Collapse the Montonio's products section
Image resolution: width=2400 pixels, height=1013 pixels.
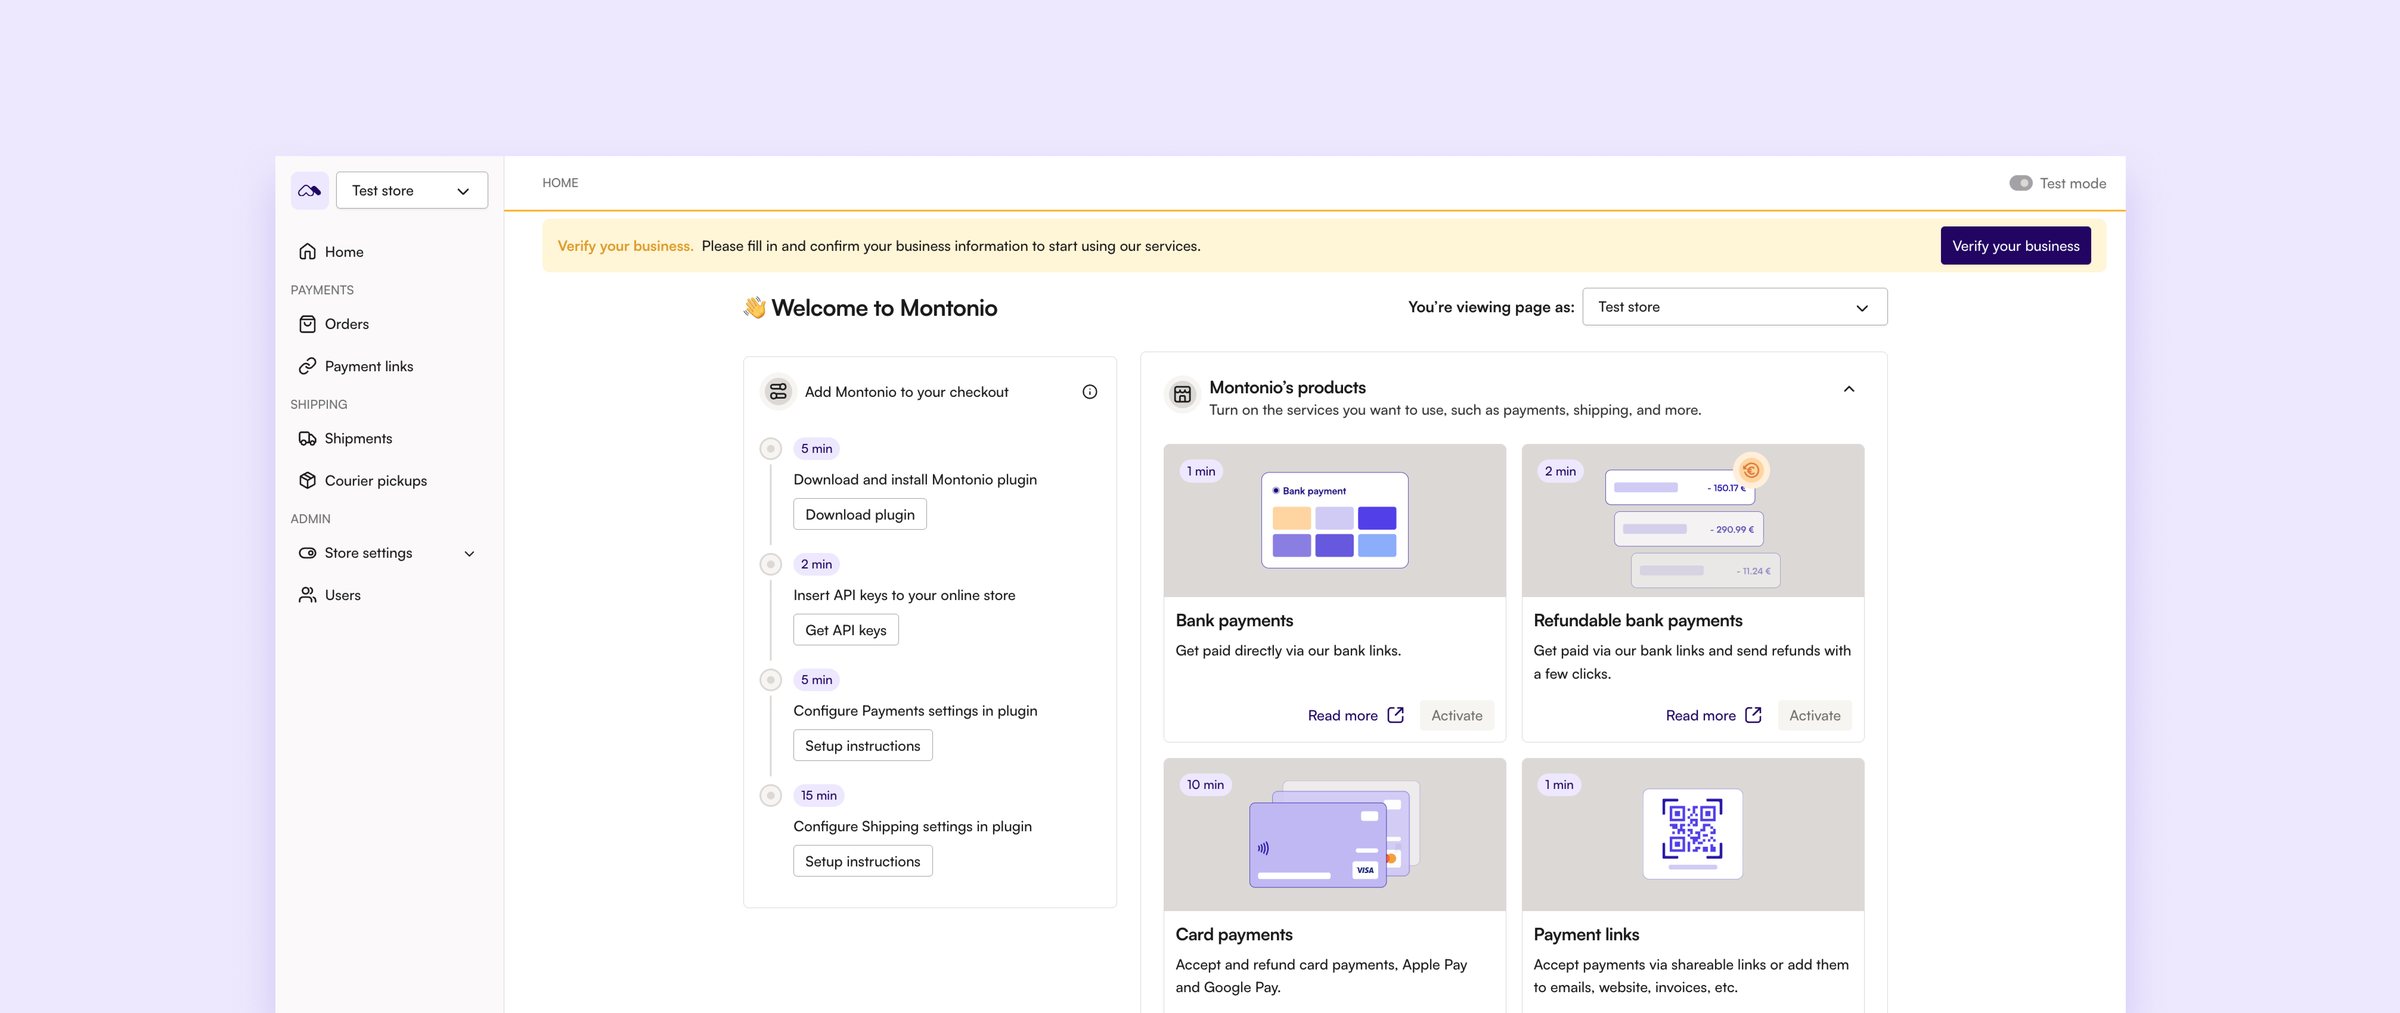(1849, 389)
